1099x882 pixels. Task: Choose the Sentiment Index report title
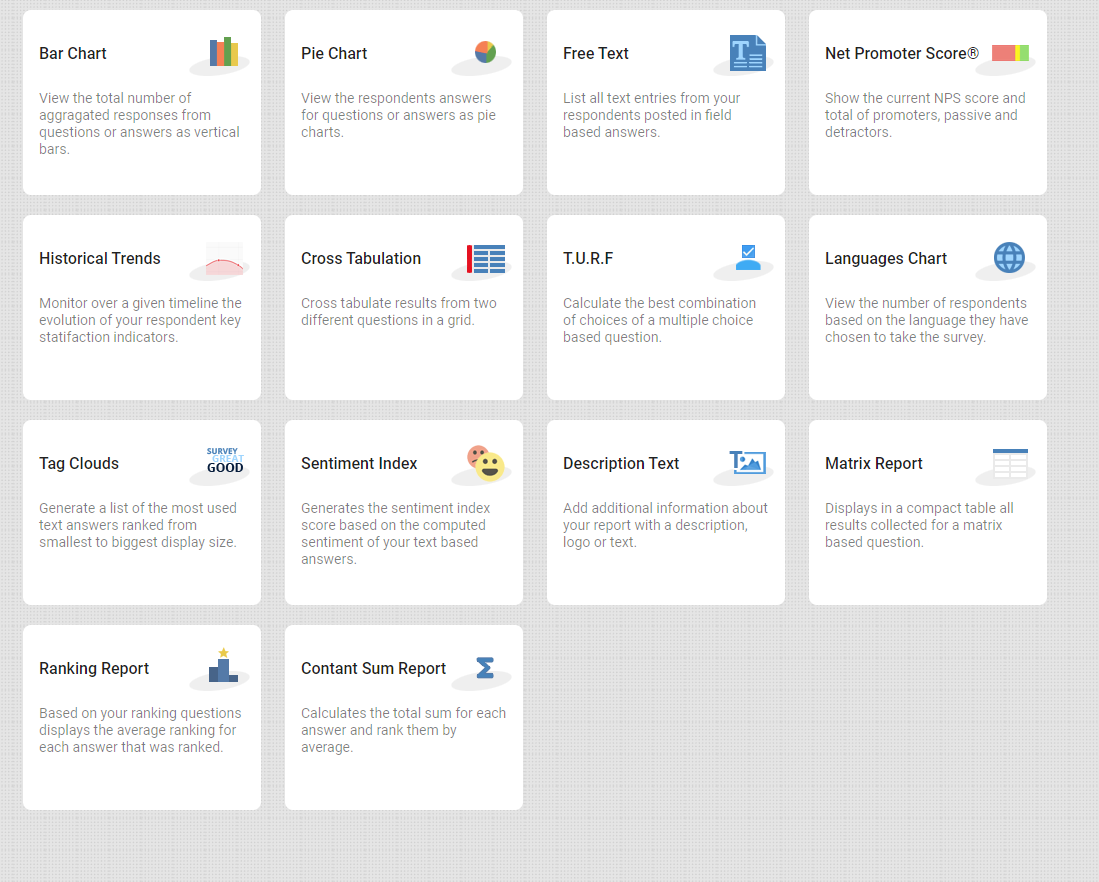tap(359, 464)
